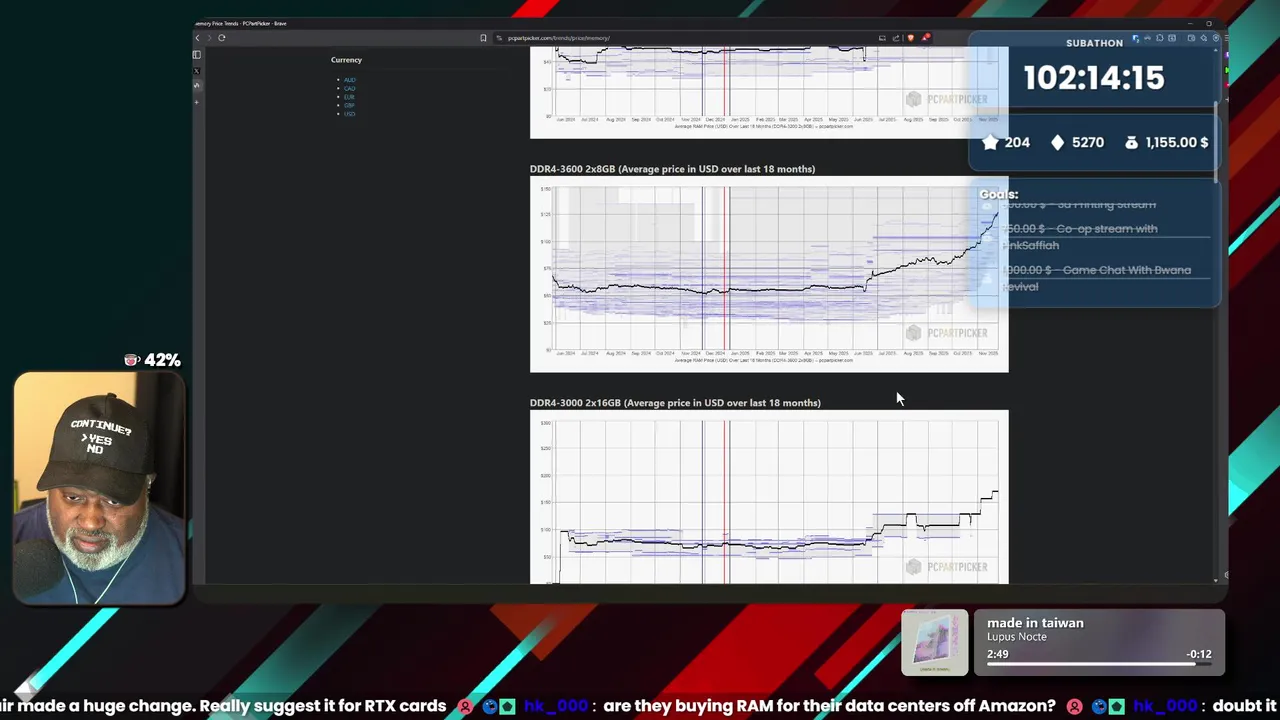The image size is (1280, 720).
Task: Reload the PCPartPicker page
Action: pos(222,38)
